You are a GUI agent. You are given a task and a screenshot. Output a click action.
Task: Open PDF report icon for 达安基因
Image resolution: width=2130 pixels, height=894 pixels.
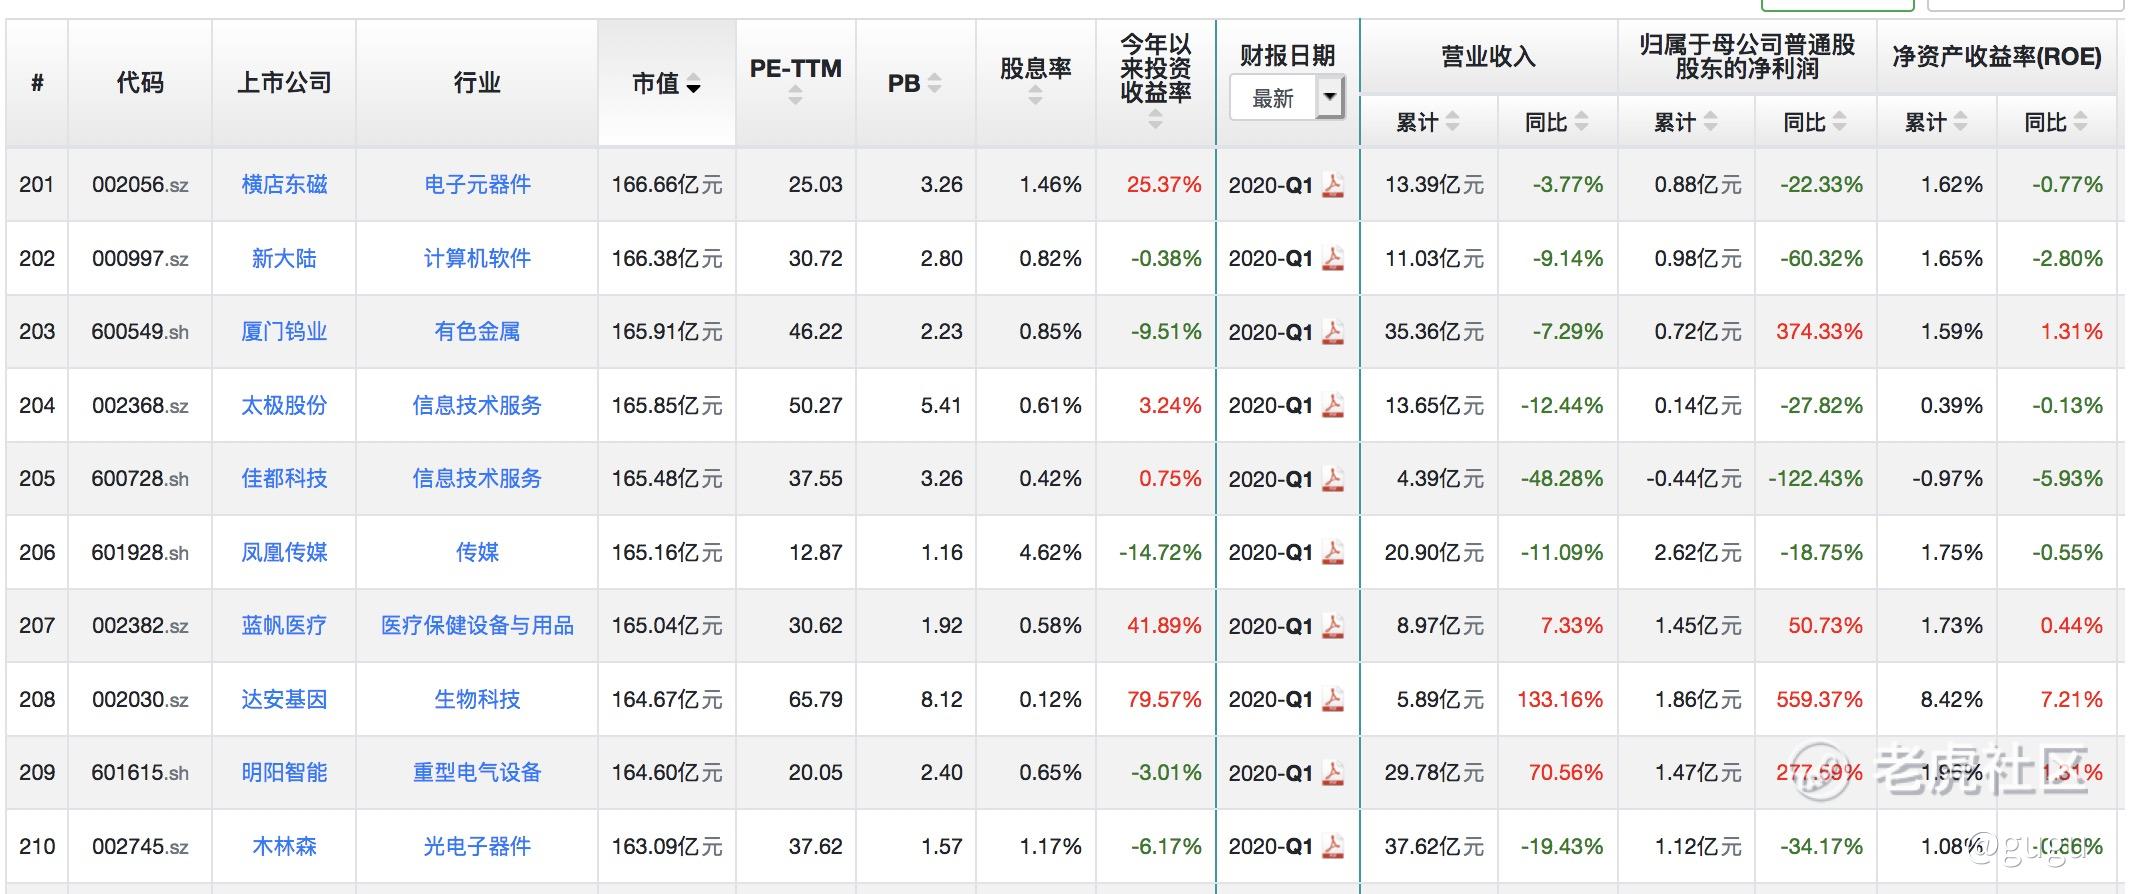point(1333,699)
